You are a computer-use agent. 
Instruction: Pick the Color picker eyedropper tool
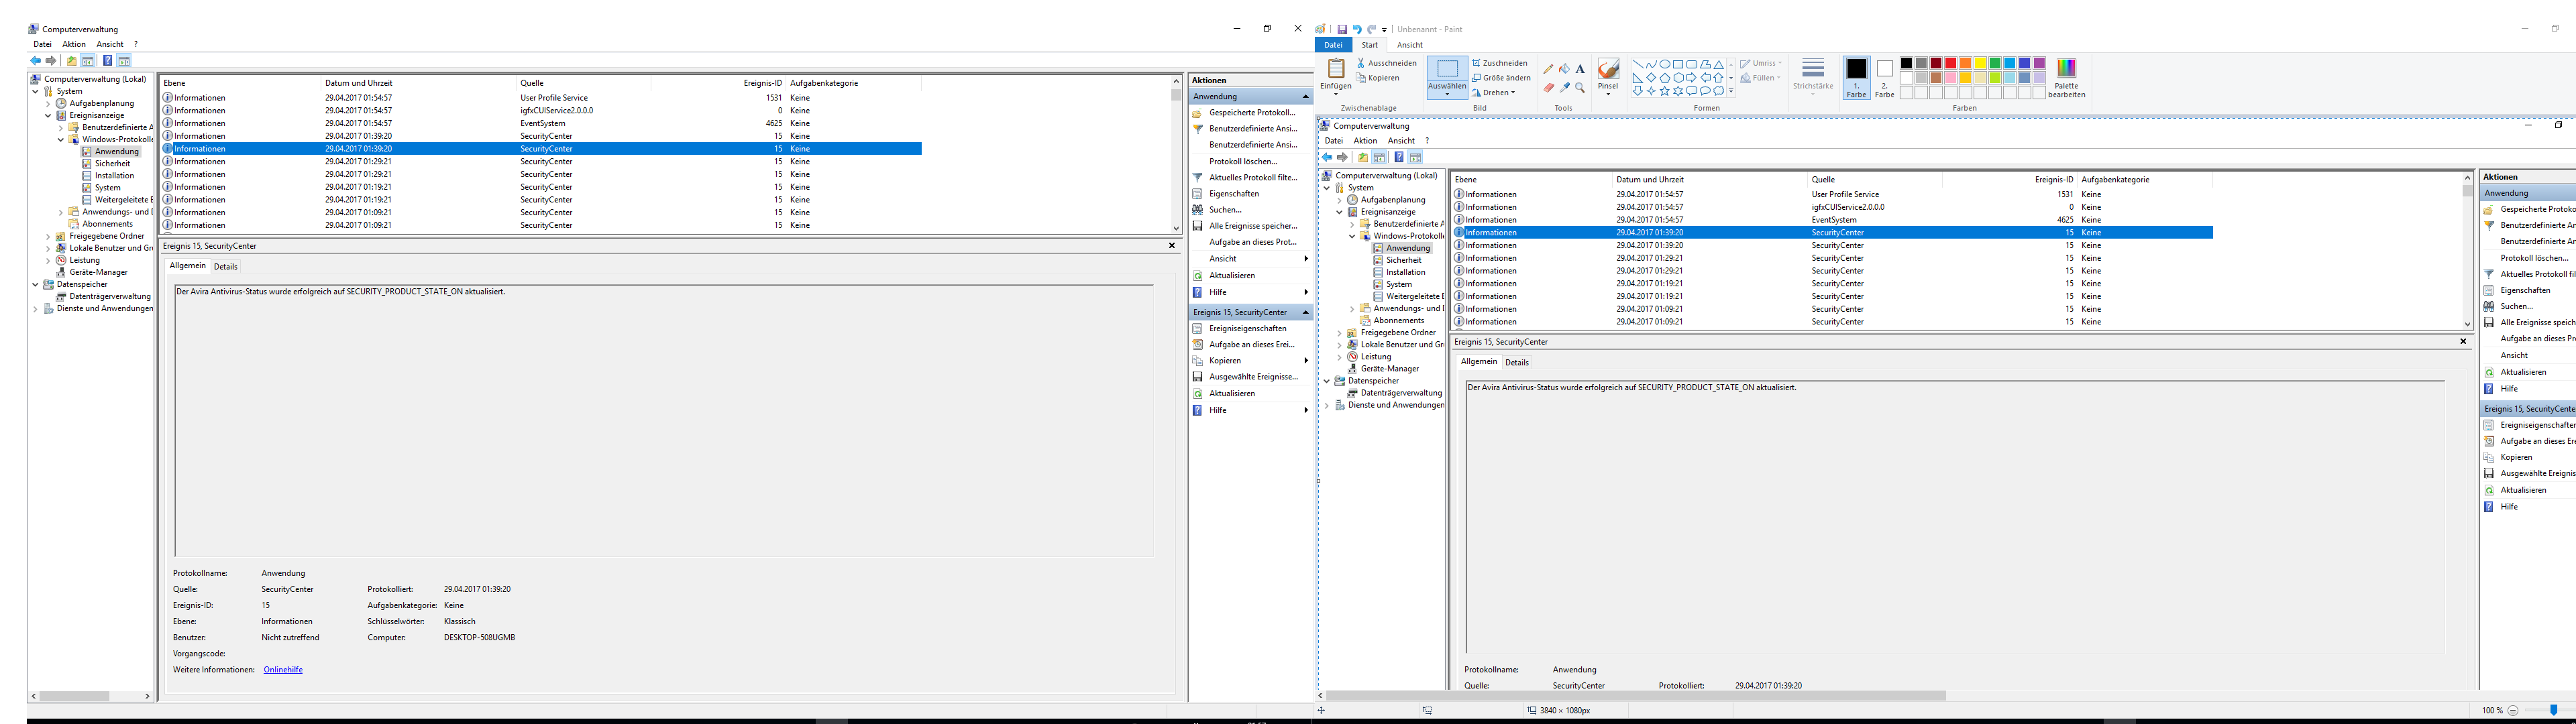click(1564, 88)
